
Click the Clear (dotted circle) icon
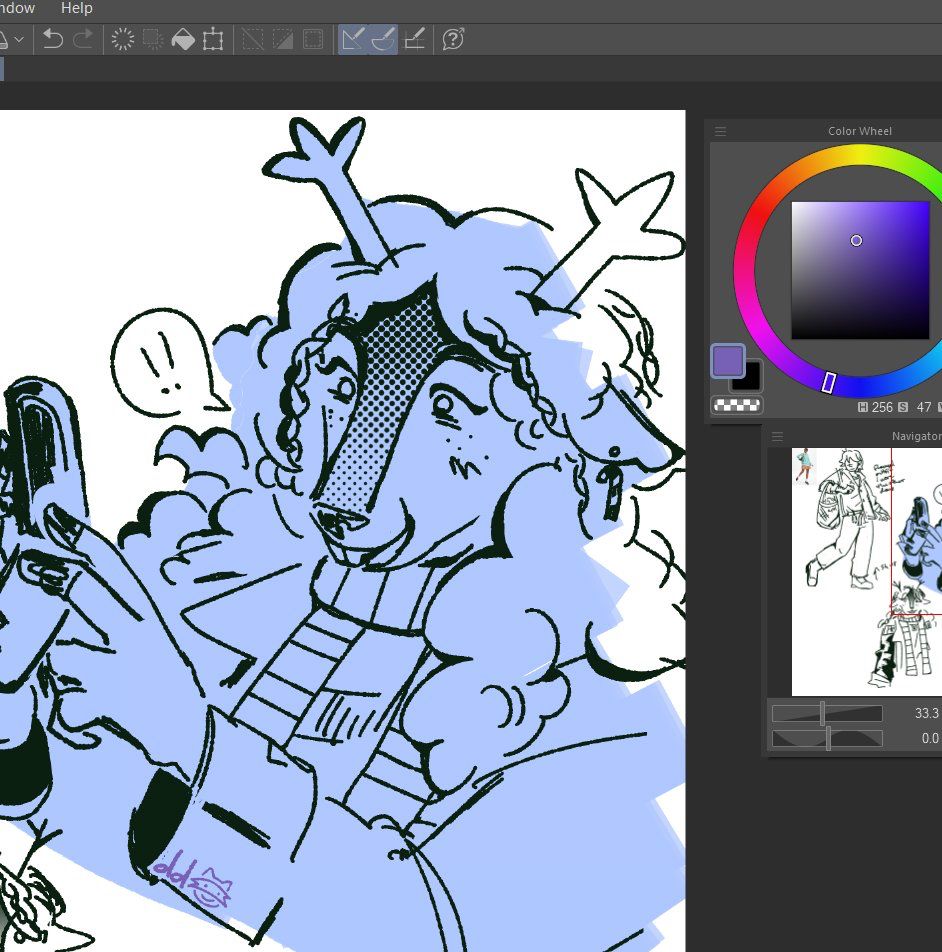[123, 39]
